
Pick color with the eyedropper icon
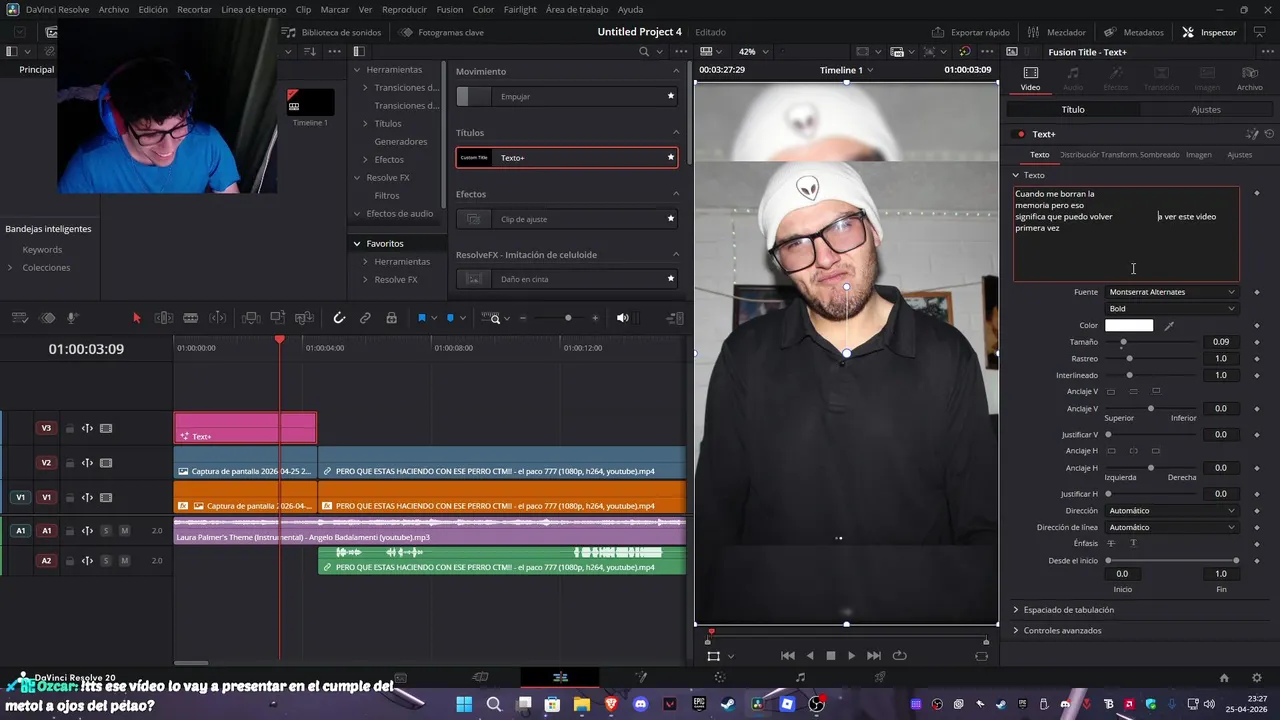[x=1169, y=325]
